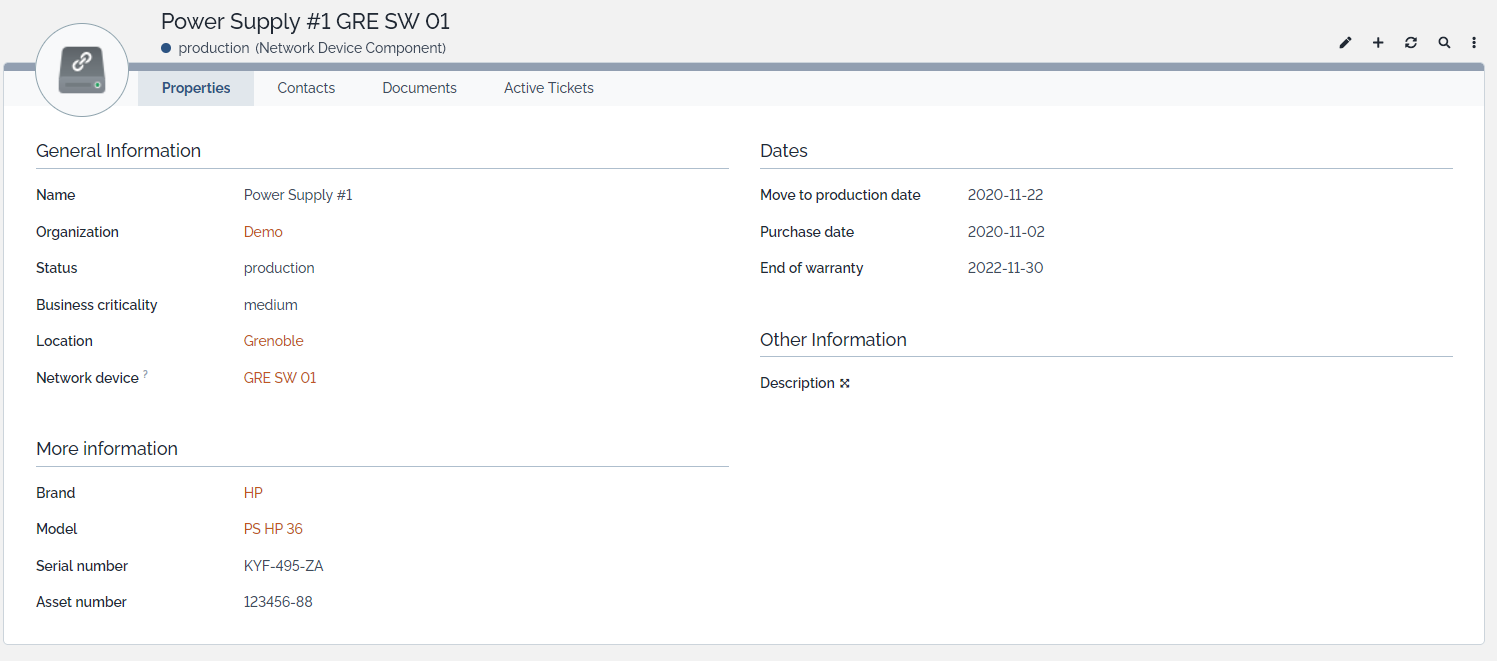
Task: Click the blue production status dot
Action: 166,48
